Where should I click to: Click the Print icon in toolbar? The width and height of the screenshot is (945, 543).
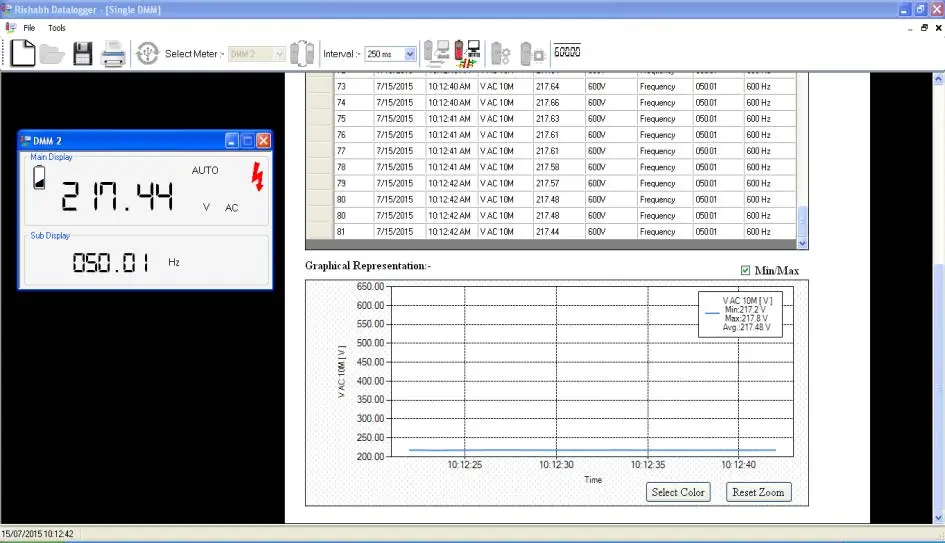coord(114,54)
